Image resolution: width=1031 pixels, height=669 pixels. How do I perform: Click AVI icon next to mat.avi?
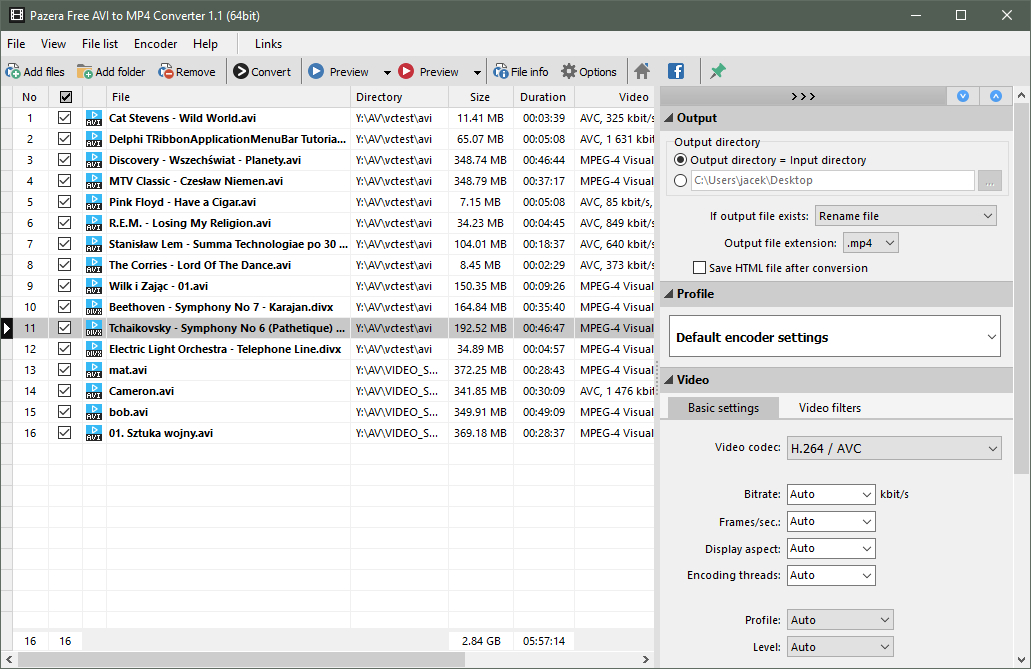pyautogui.click(x=94, y=370)
